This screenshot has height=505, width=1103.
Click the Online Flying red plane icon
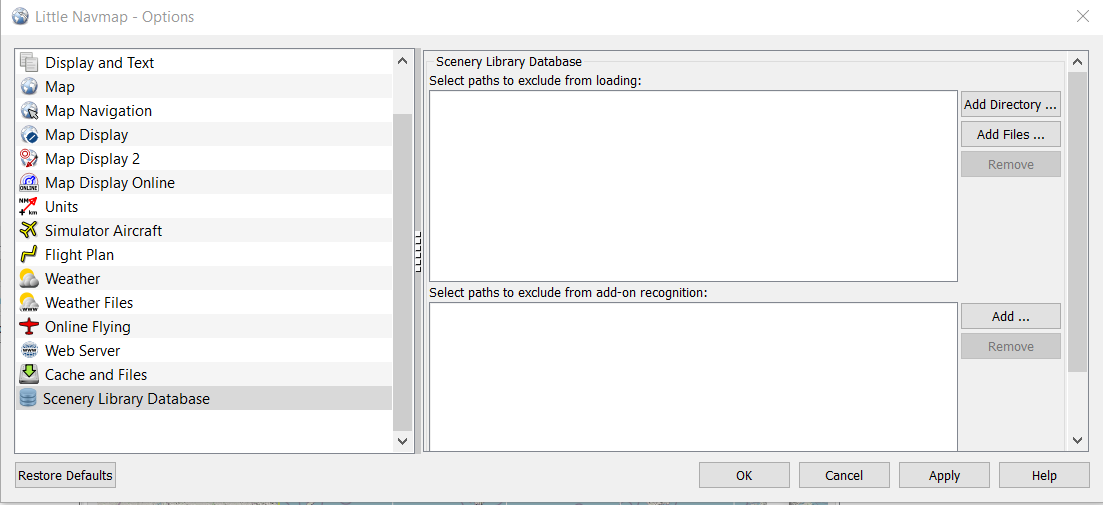coord(29,326)
